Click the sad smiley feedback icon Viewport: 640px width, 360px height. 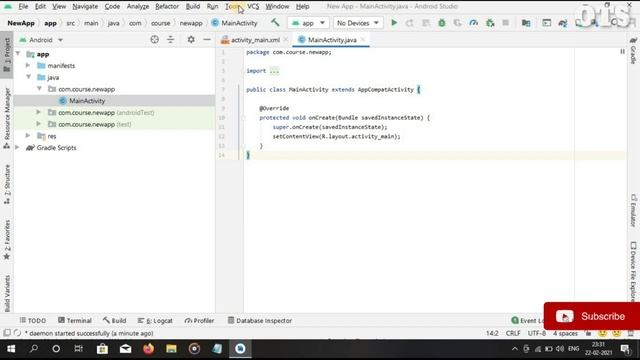pos(616,333)
